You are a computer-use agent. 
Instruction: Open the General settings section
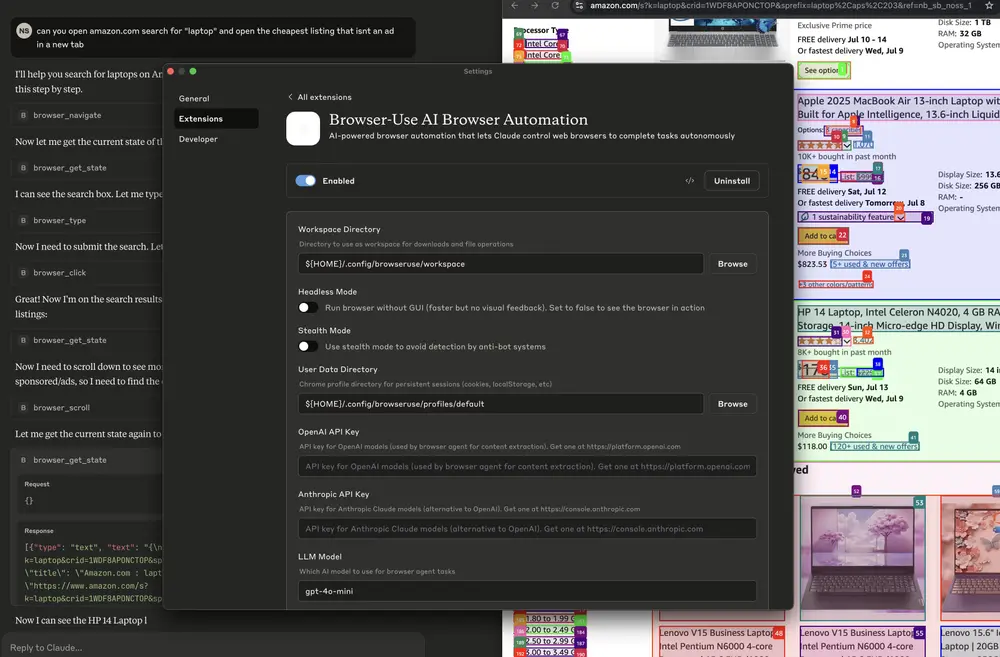[x=194, y=99]
